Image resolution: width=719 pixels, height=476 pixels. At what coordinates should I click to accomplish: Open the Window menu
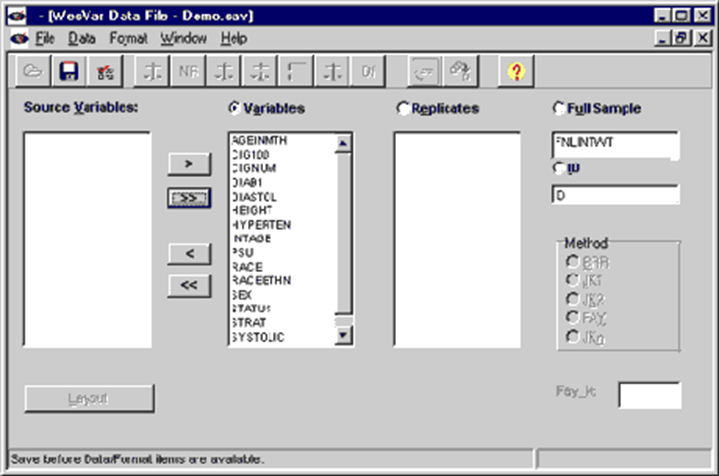(x=183, y=39)
